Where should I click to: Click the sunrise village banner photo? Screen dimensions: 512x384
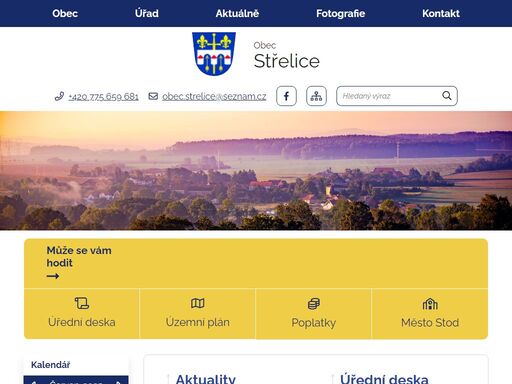click(x=256, y=170)
